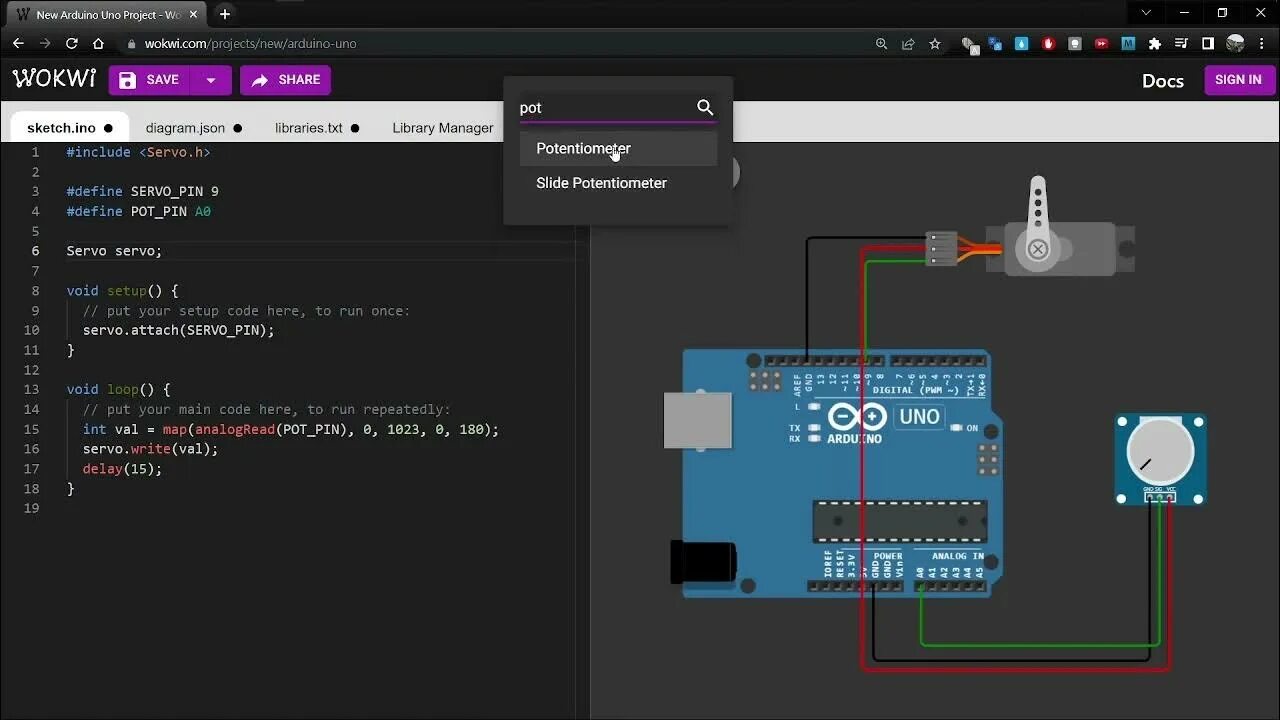
Task: Click the Arduino Uno board
Action: pos(835,473)
